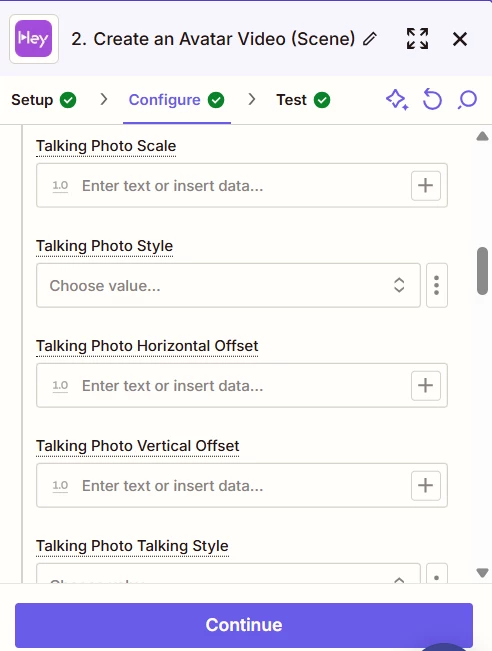Screen dimensions: 492x651
Task: Switch to the Test tab
Action: point(303,100)
